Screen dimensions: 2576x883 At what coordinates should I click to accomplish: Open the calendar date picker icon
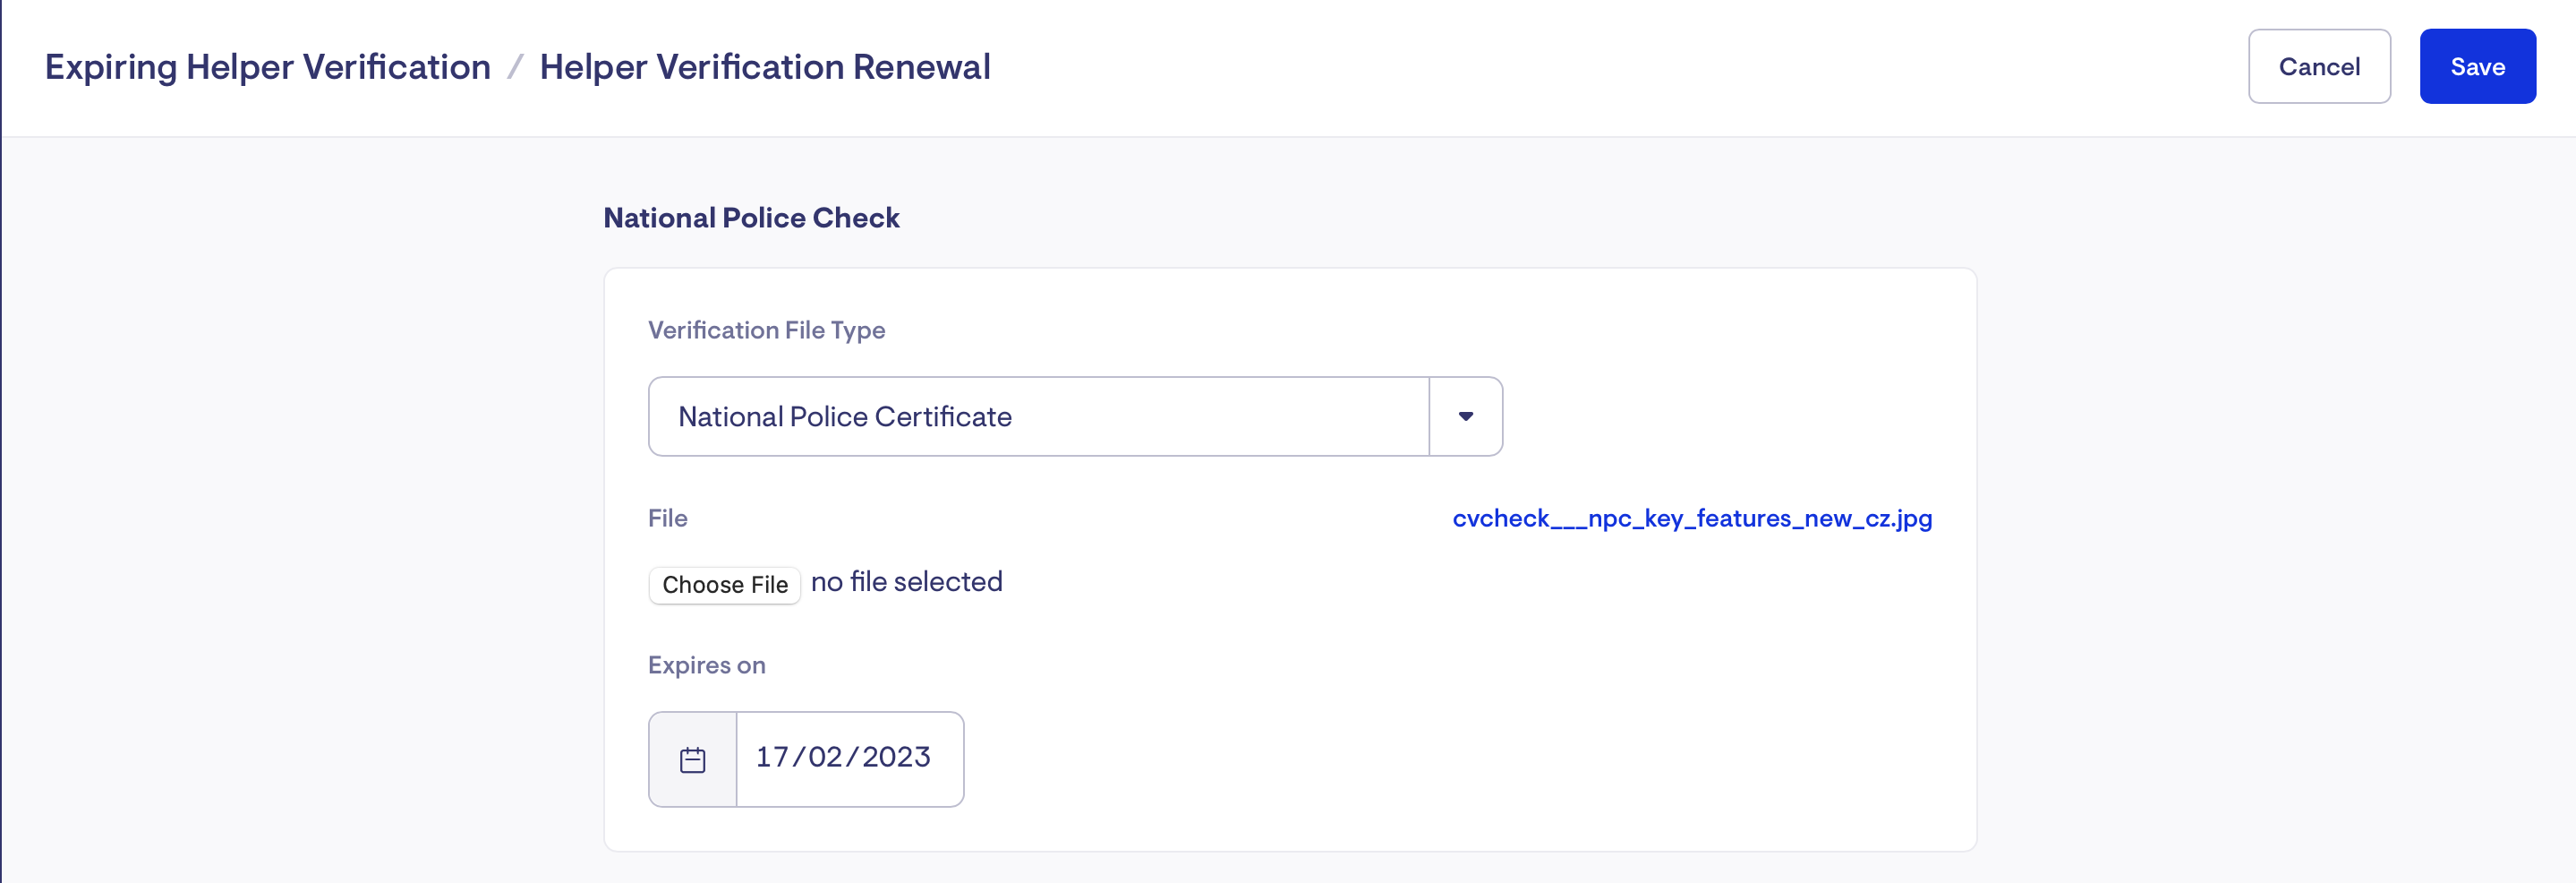point(692,760)
